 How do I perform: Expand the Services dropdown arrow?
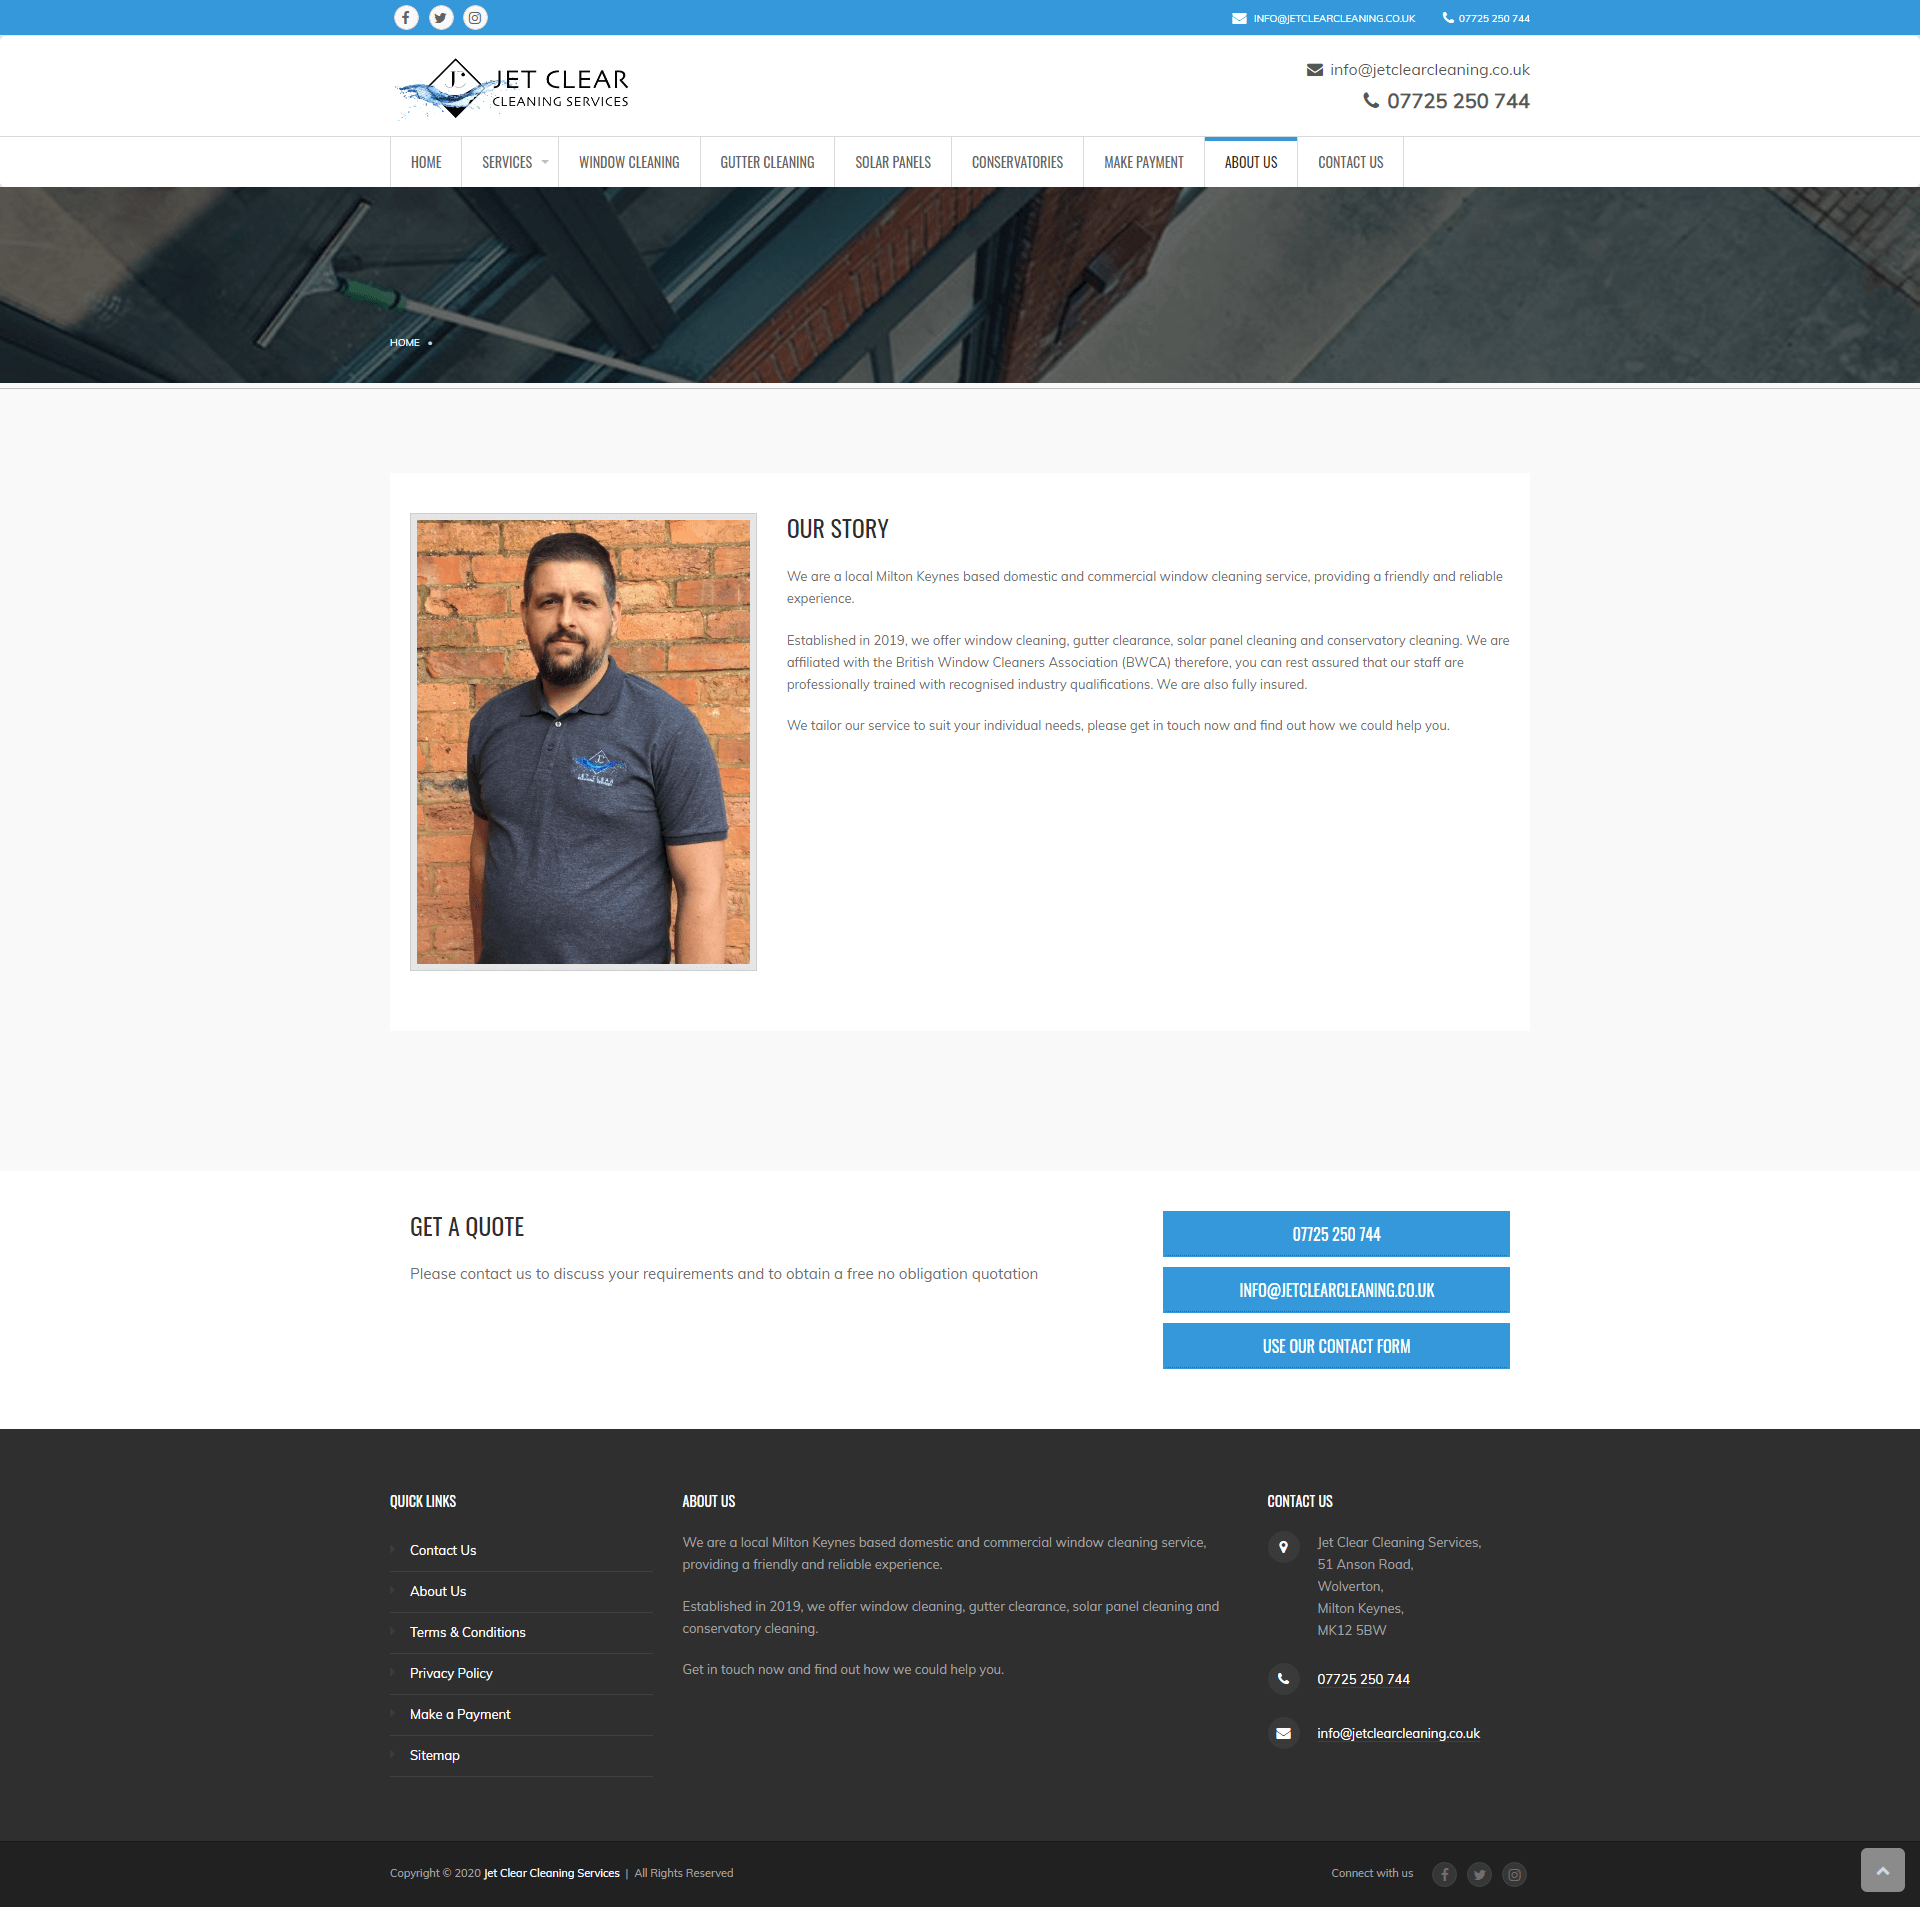[545, 162]
